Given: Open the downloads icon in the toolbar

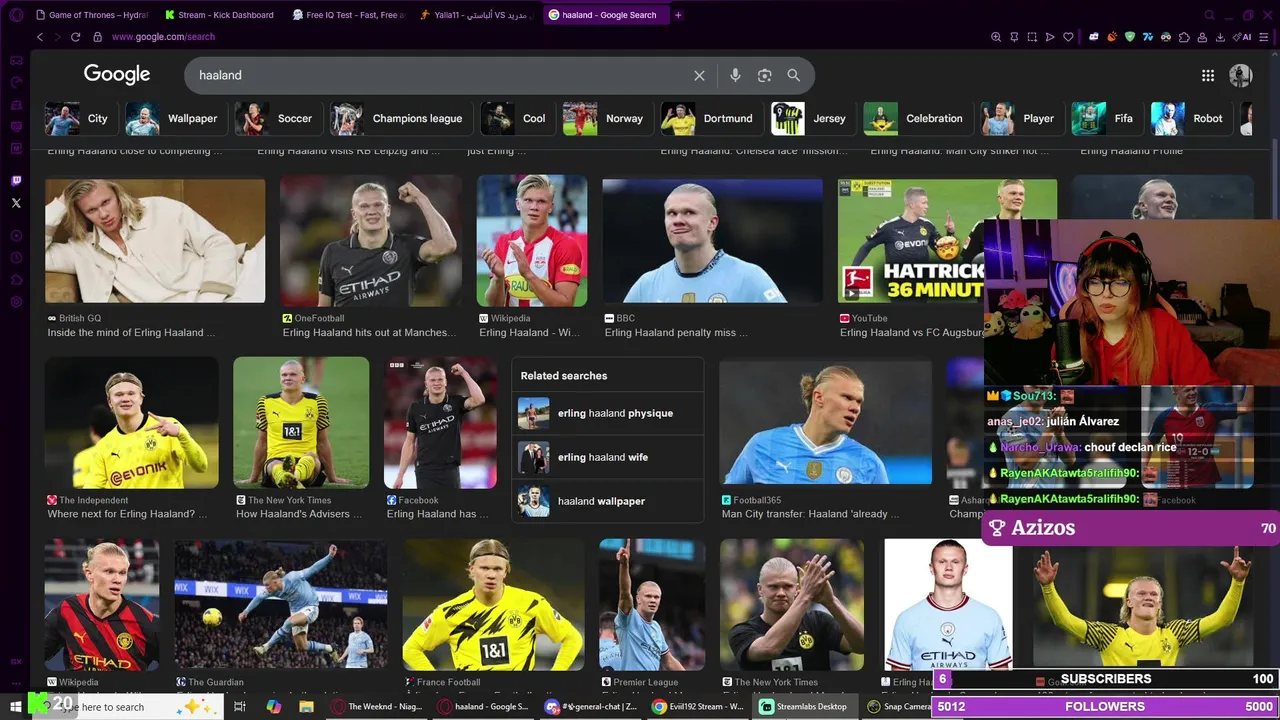Looking at the screenshot, I should click(1220, 37).
